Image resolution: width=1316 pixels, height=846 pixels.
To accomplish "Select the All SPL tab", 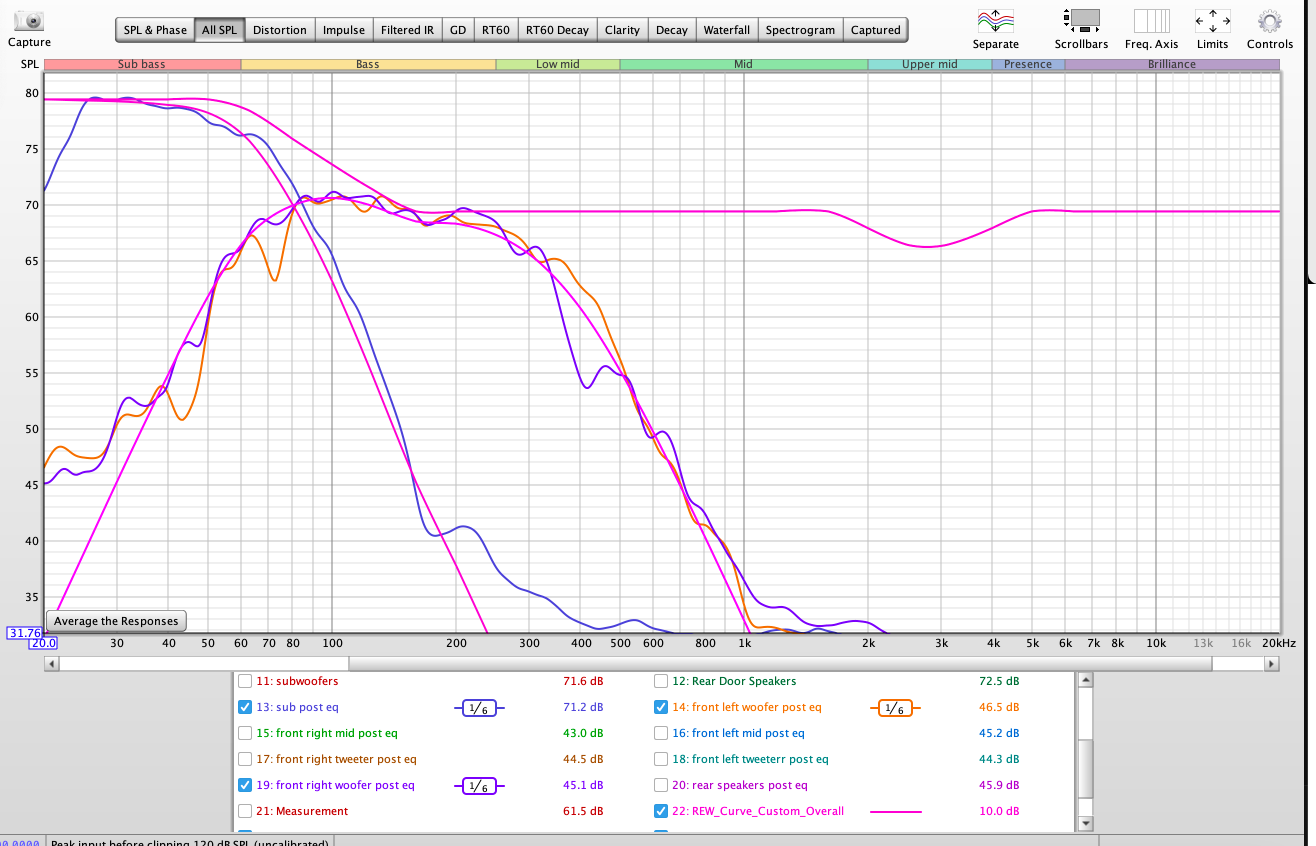I will click(x=220, y=30).
